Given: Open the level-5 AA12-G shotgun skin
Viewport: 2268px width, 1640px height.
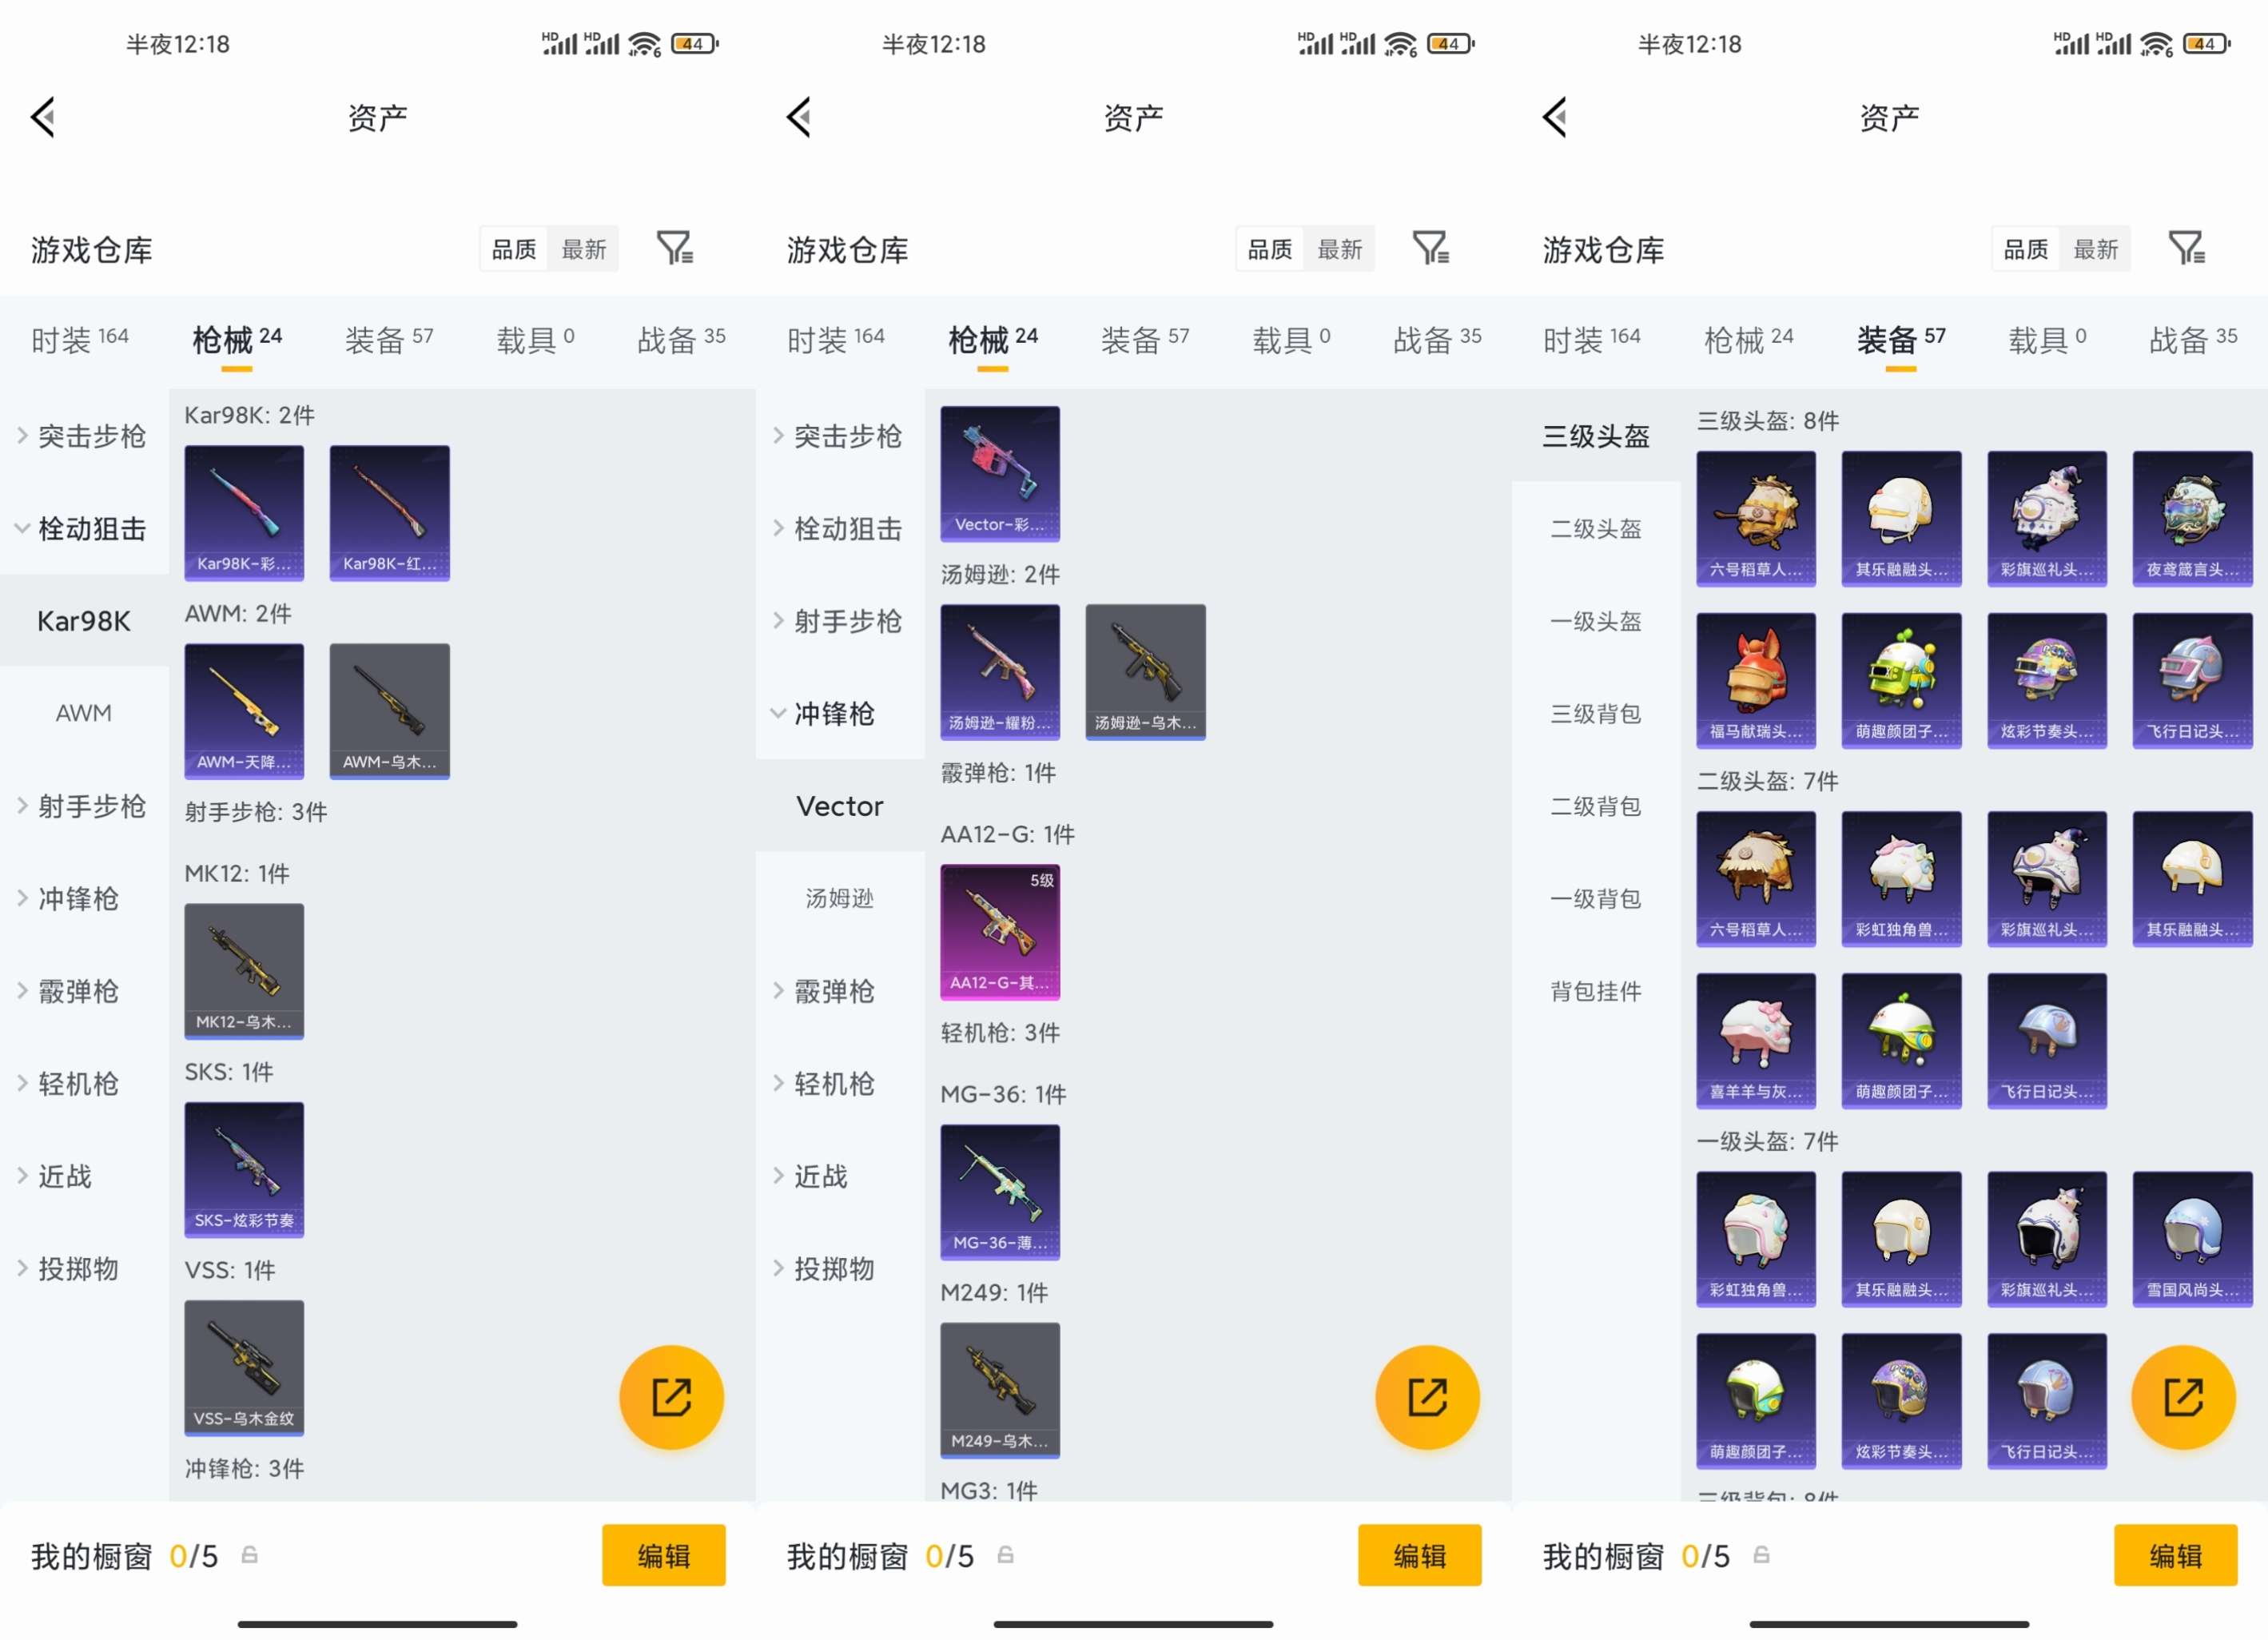Looking at the screenshot, I should point(1000,932).
